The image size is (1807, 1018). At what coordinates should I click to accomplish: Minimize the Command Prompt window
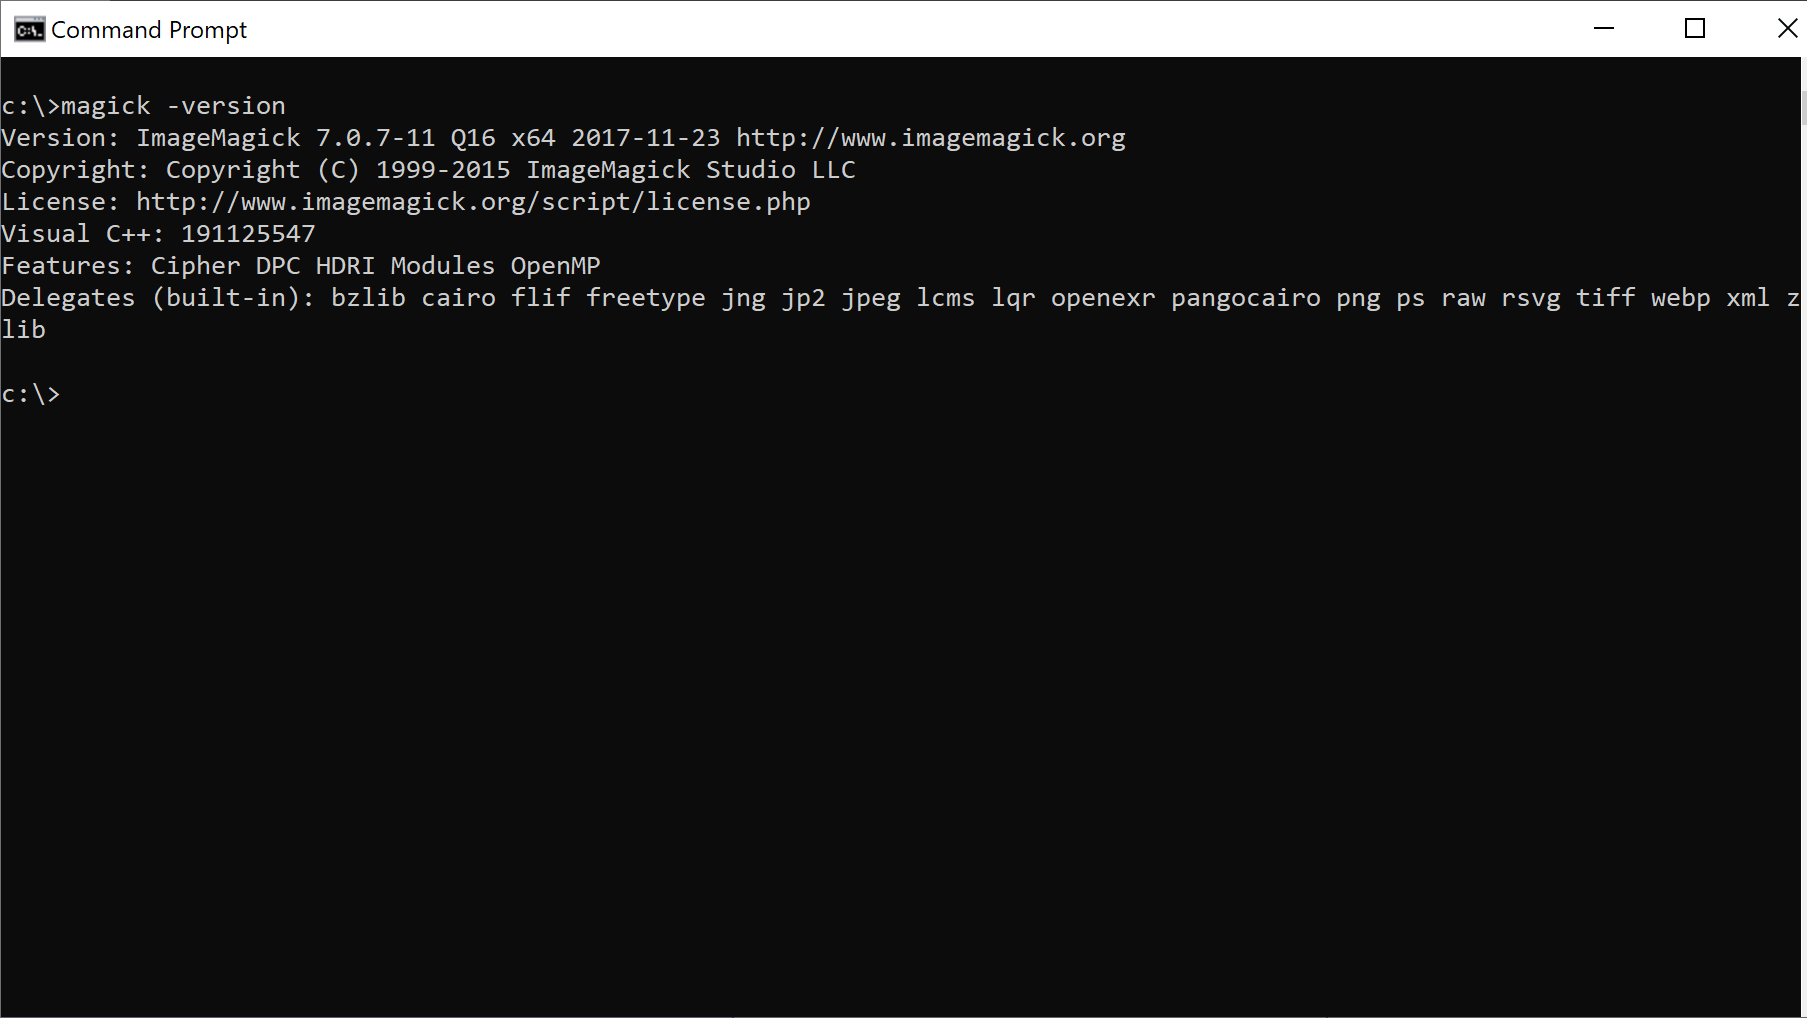point(1604,29)
